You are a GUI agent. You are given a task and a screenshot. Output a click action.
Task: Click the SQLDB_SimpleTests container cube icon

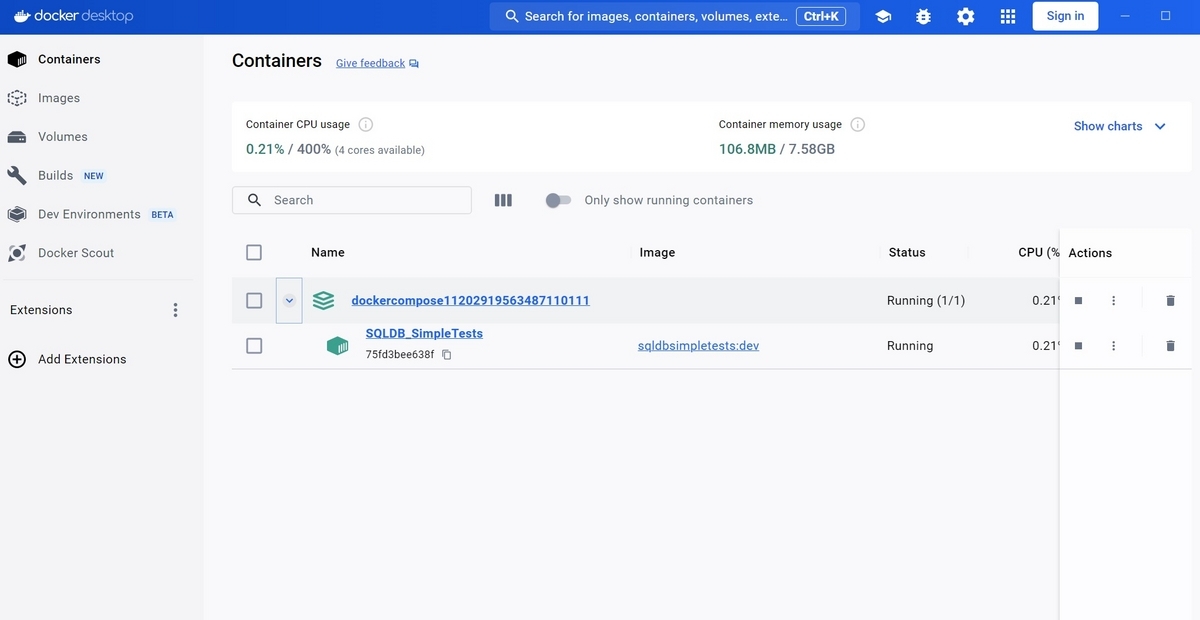click(337, 345)
